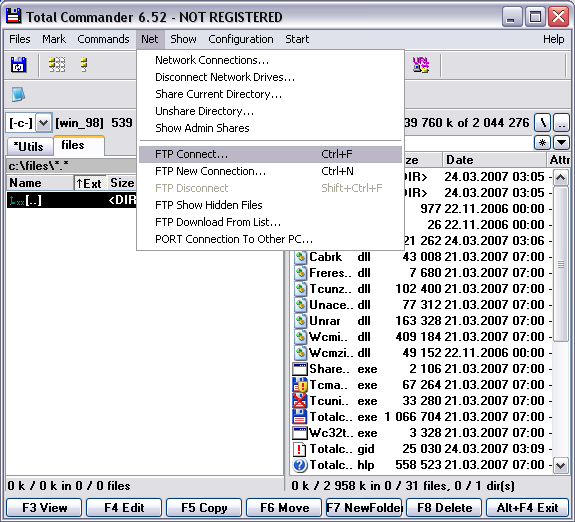The width and height of the screenshot is (575, 522).
Task: Choose FTP New Connection... entry
Action: (270, 171)
